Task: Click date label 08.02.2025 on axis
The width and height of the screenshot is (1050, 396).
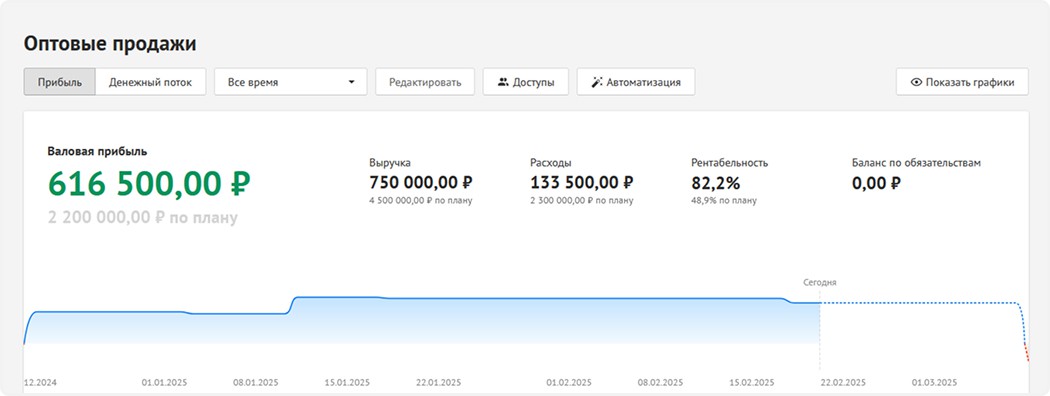Action: (660, 383)
